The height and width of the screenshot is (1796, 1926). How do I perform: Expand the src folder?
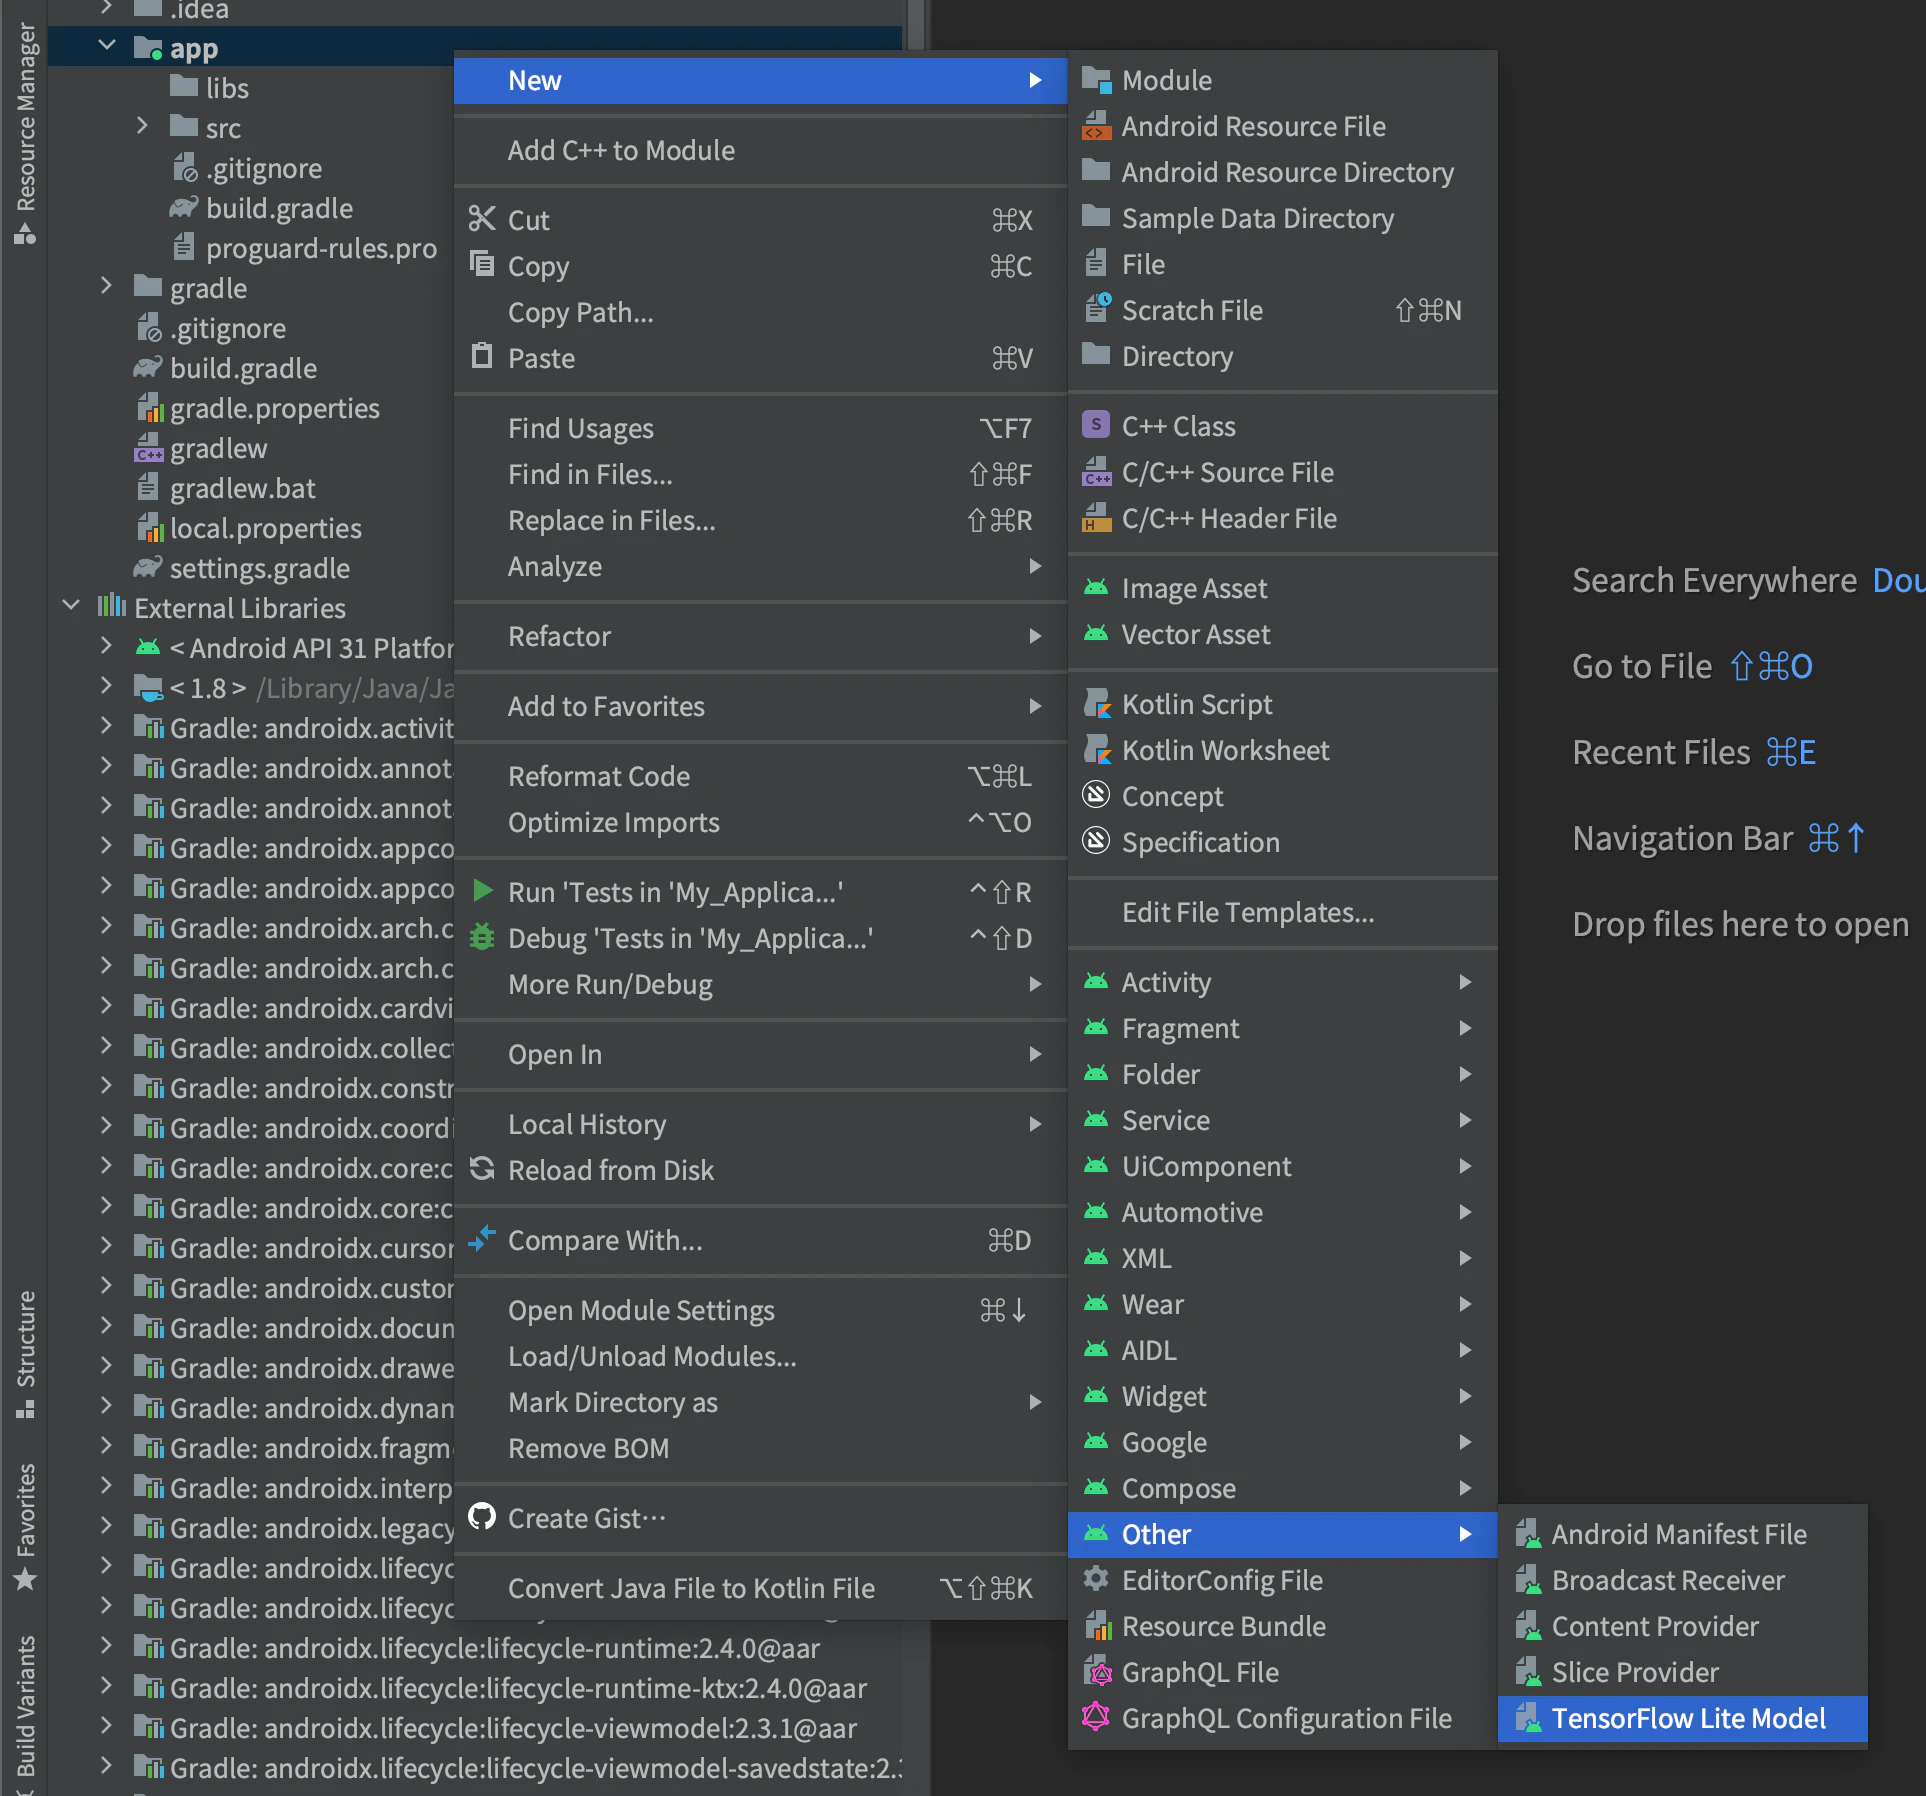pyautogui.click(x=142, y=126)
